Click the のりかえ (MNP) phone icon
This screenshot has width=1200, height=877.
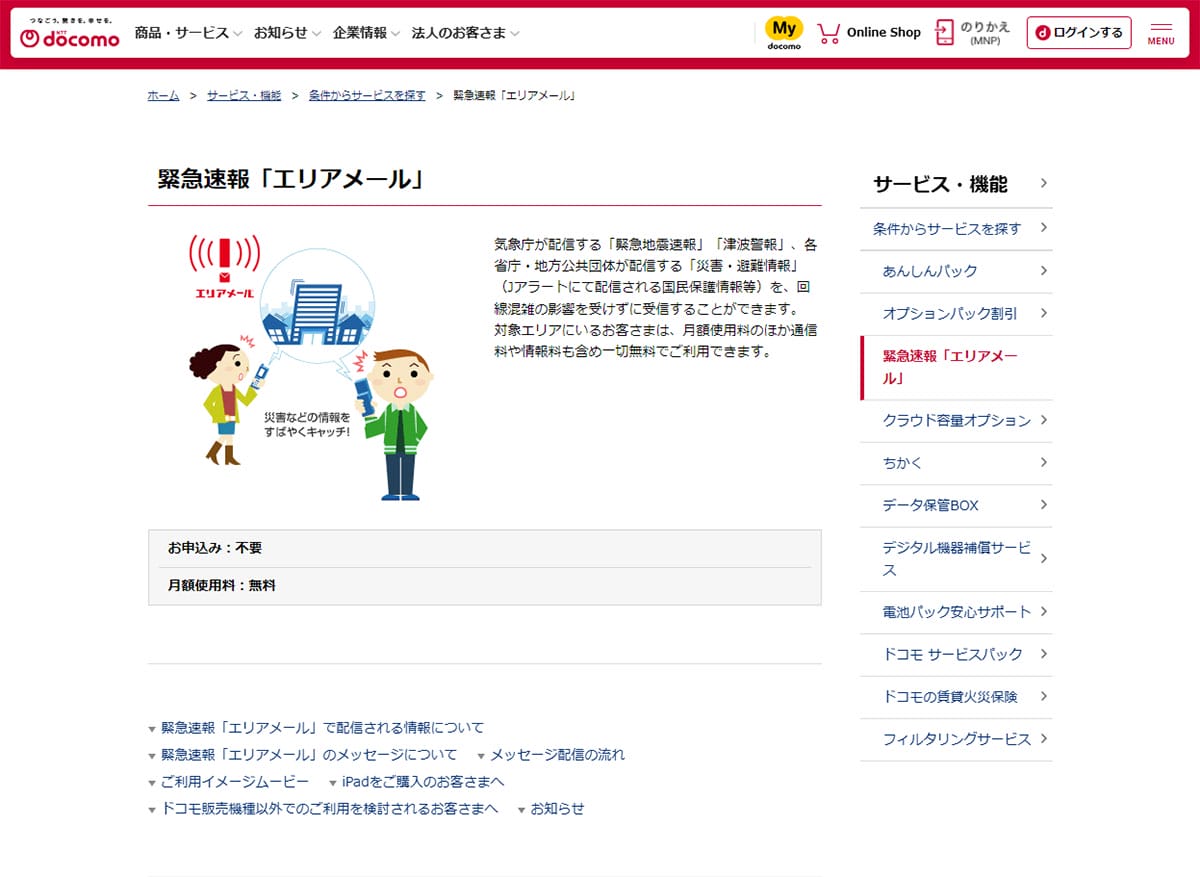[944, 33]
